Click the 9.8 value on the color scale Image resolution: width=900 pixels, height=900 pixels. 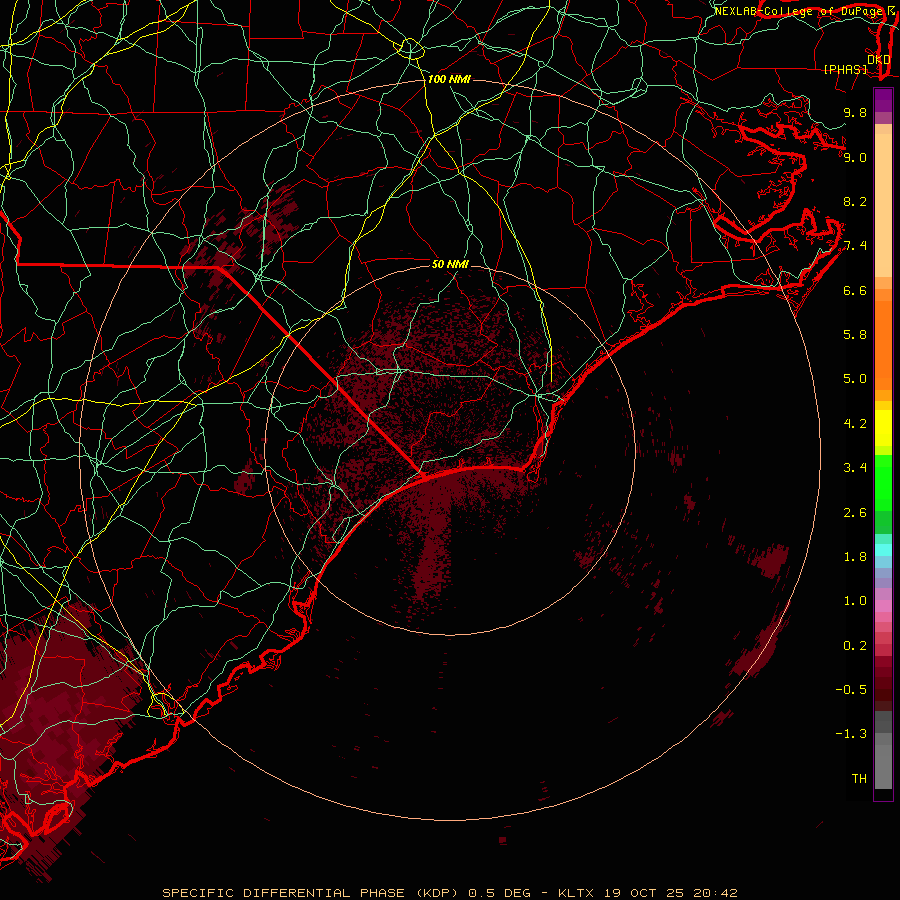[855, 112]
